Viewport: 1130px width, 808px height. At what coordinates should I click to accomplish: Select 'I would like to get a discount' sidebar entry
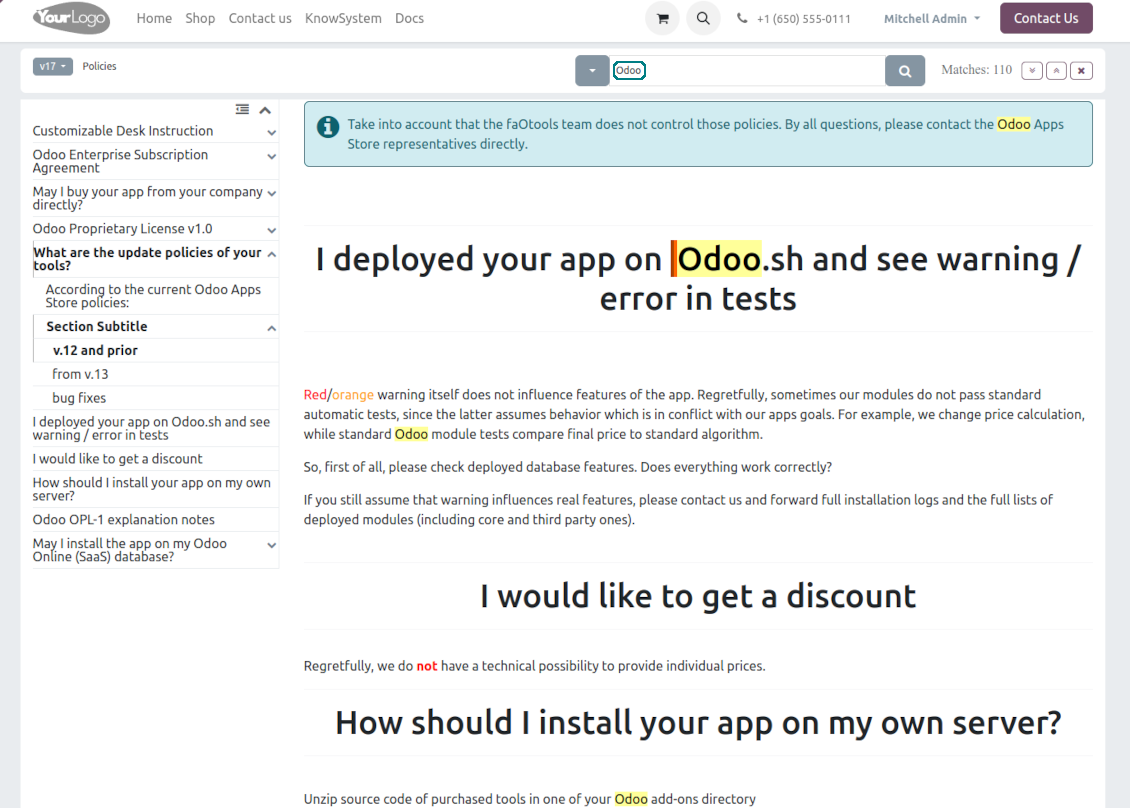117,459
